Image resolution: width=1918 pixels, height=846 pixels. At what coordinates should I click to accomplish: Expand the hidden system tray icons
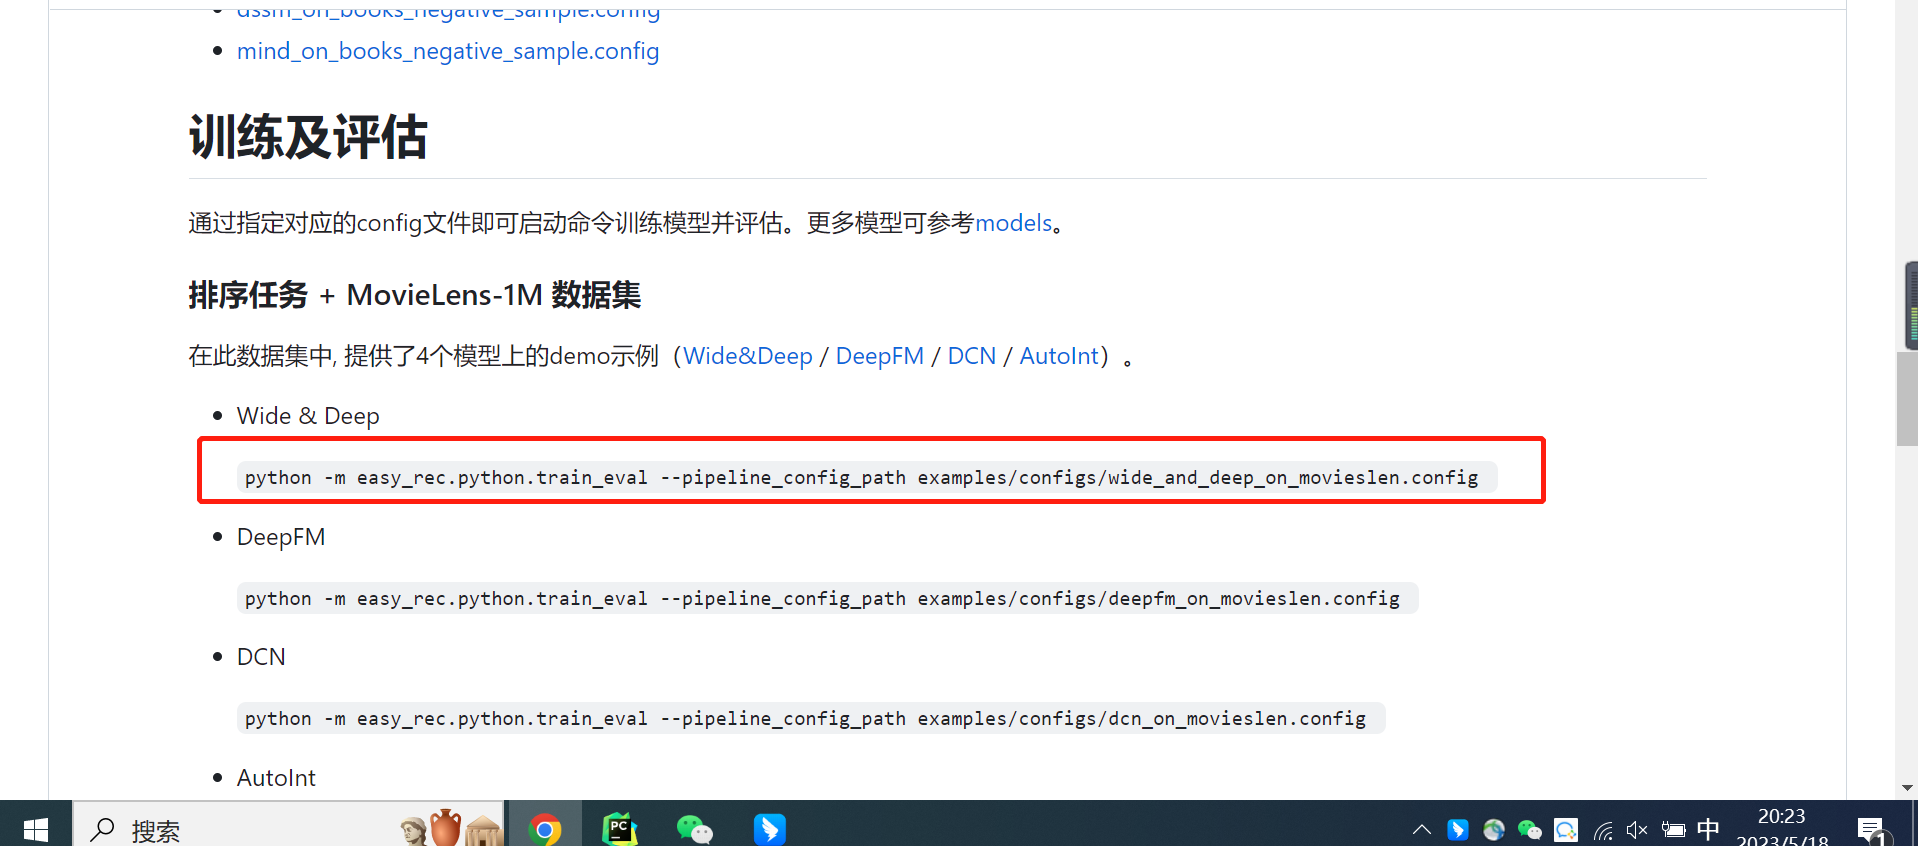coord(1421,830)
